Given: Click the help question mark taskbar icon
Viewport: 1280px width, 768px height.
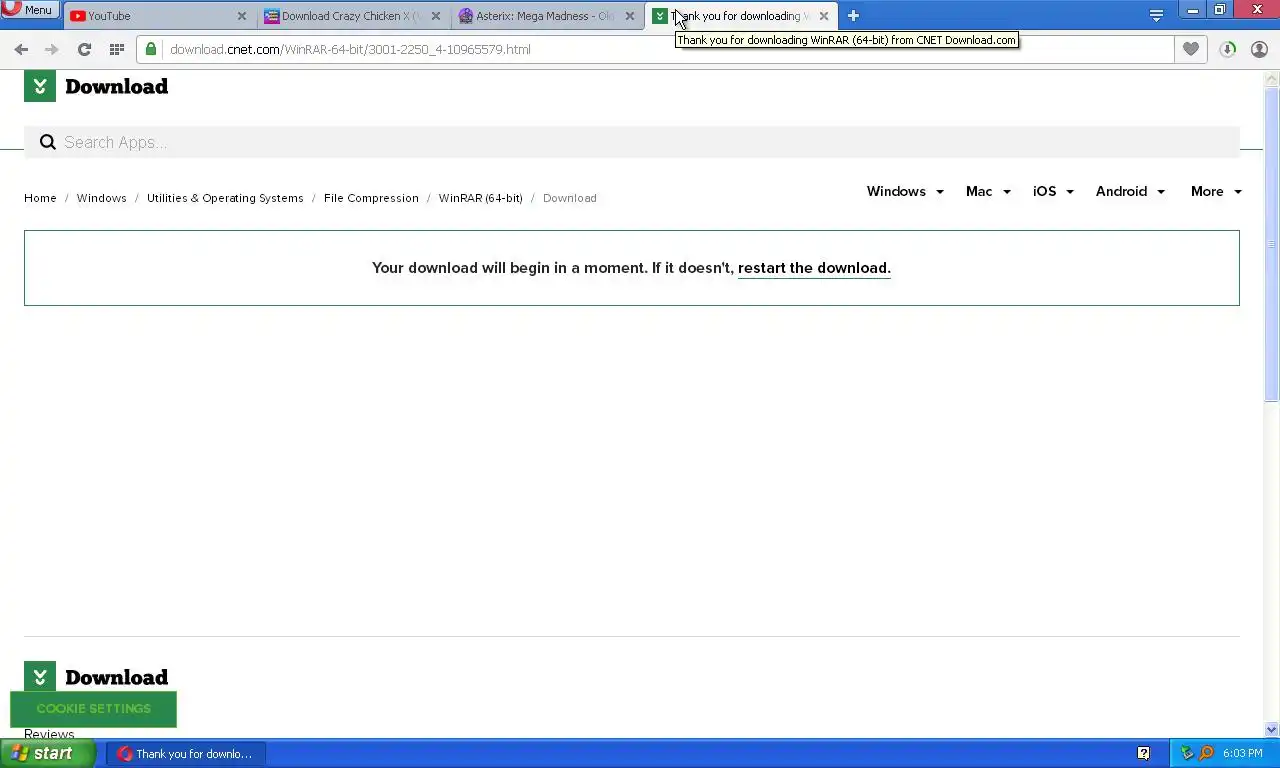Looking at the screenshot, I should click(x=1143, y=753).
